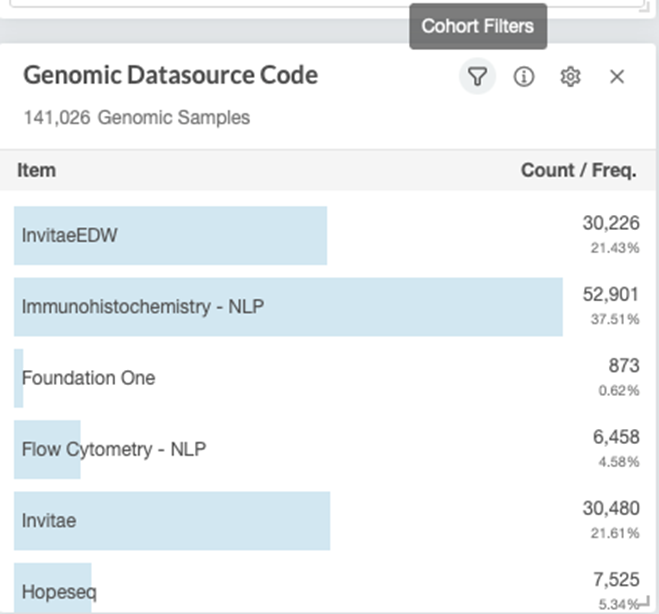
Task: Close the Genomic Datasource Code panel
Action: pos(617,76)
